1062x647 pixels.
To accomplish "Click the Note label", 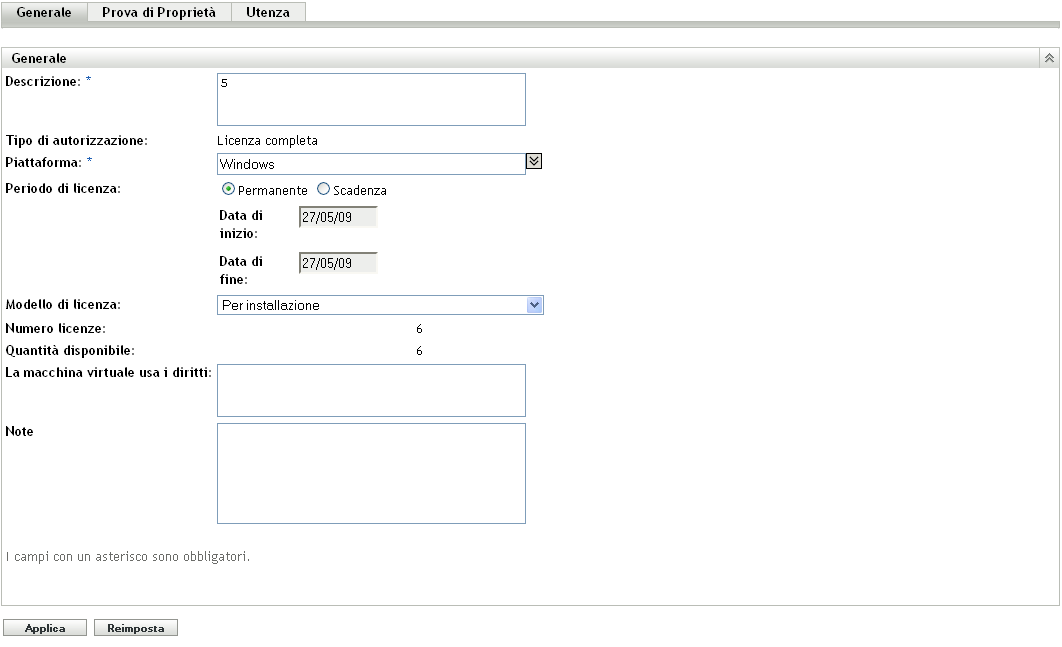I will tap(19, 432).
